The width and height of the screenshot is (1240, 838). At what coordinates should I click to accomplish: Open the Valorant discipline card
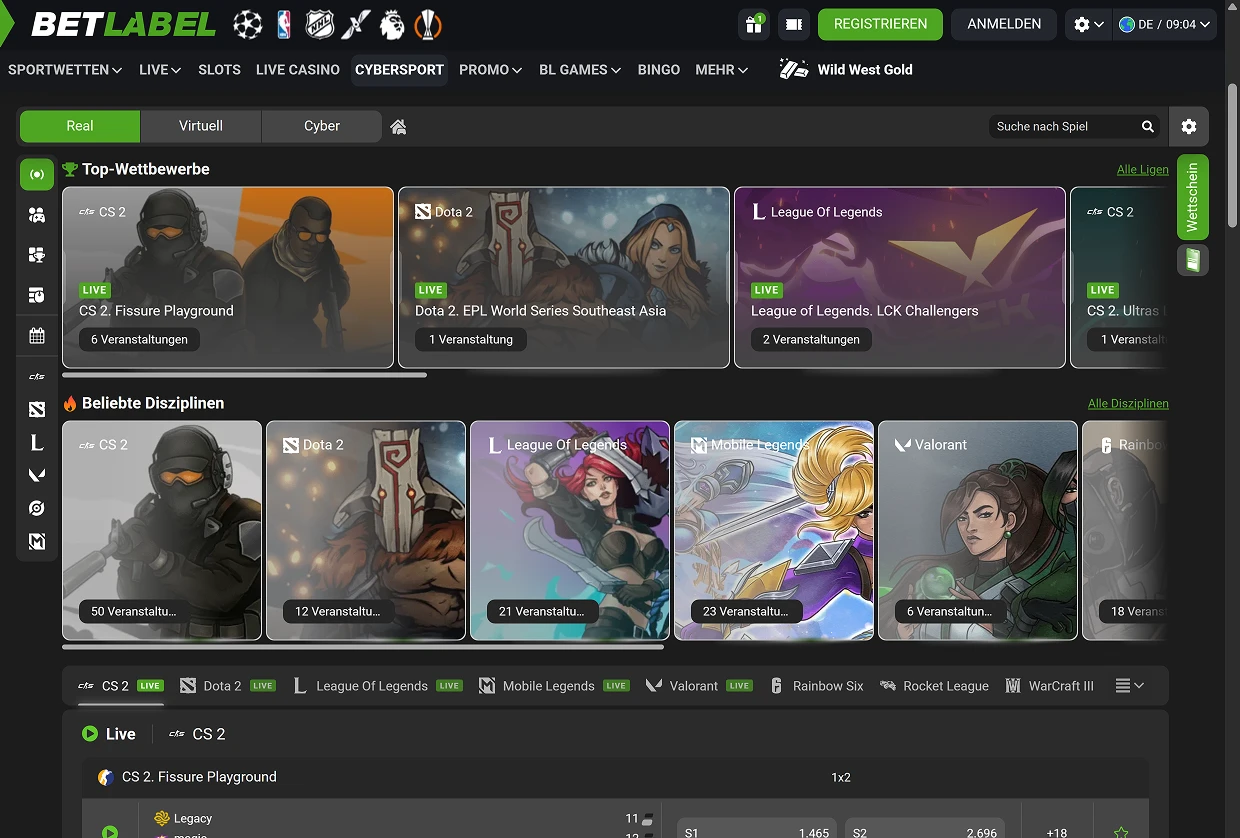pyautogui.click(x=978, y=530)
